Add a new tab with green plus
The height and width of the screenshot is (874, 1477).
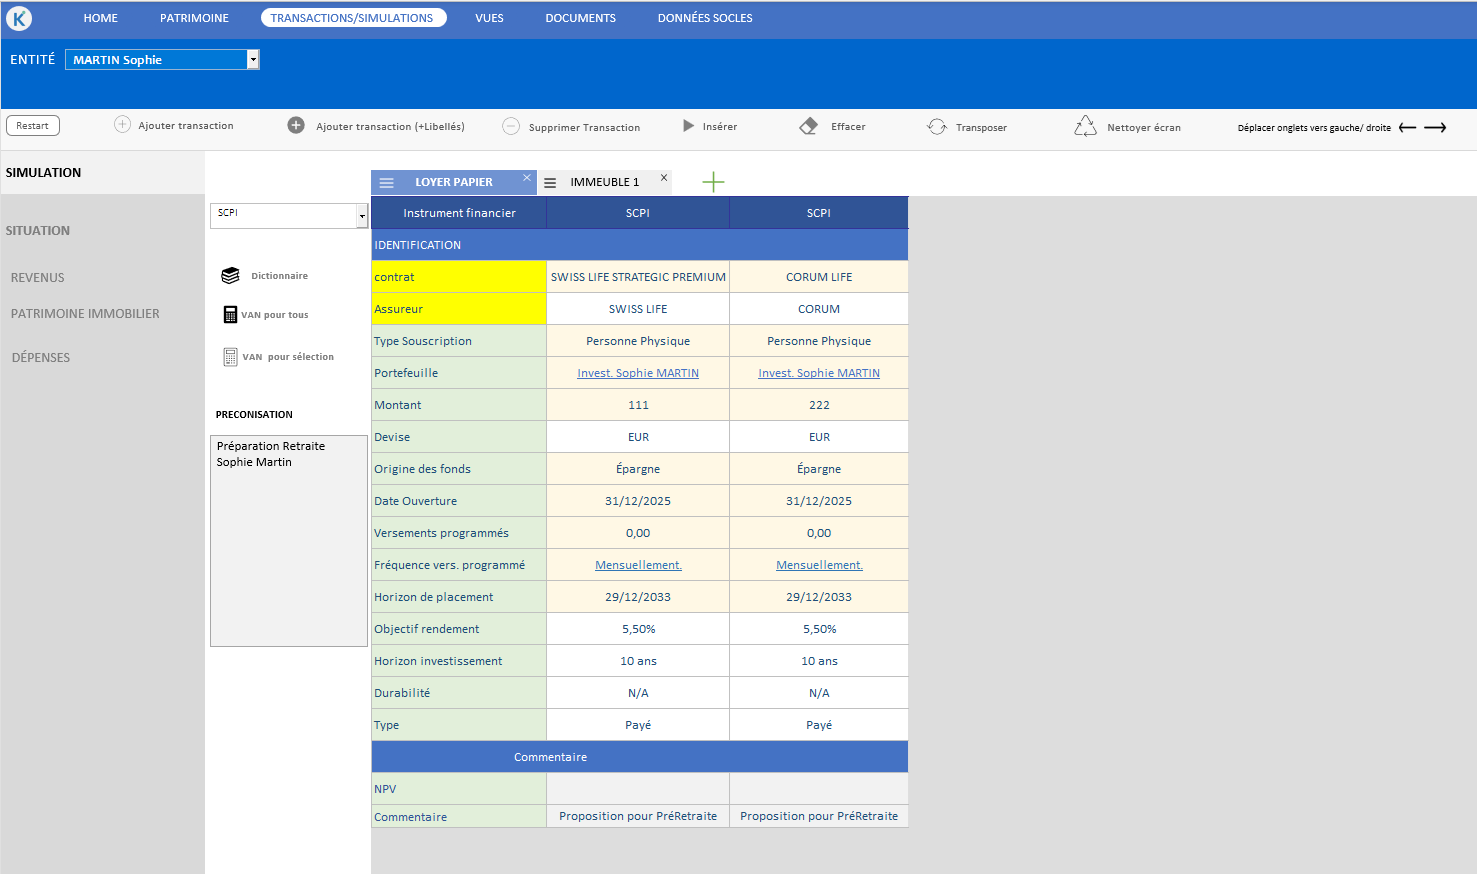tap(713, 182)
